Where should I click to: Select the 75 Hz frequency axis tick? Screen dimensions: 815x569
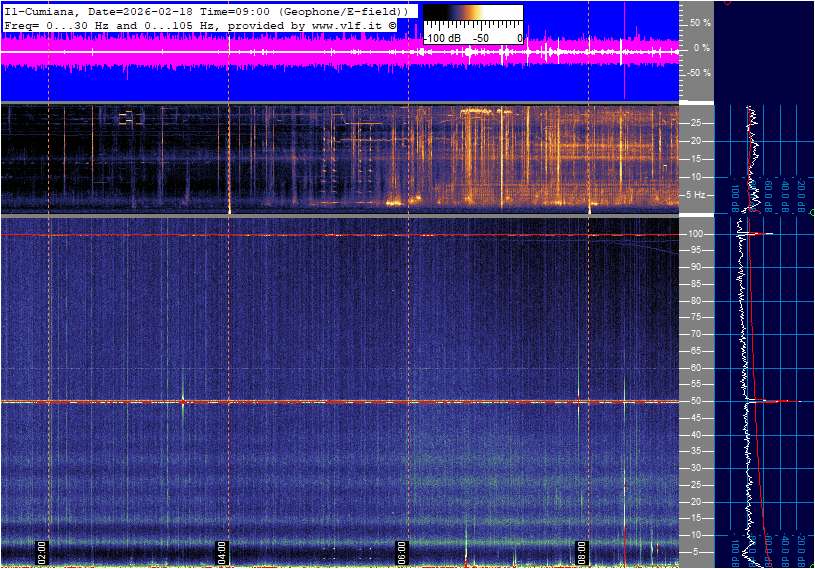[x=696, y=317]
